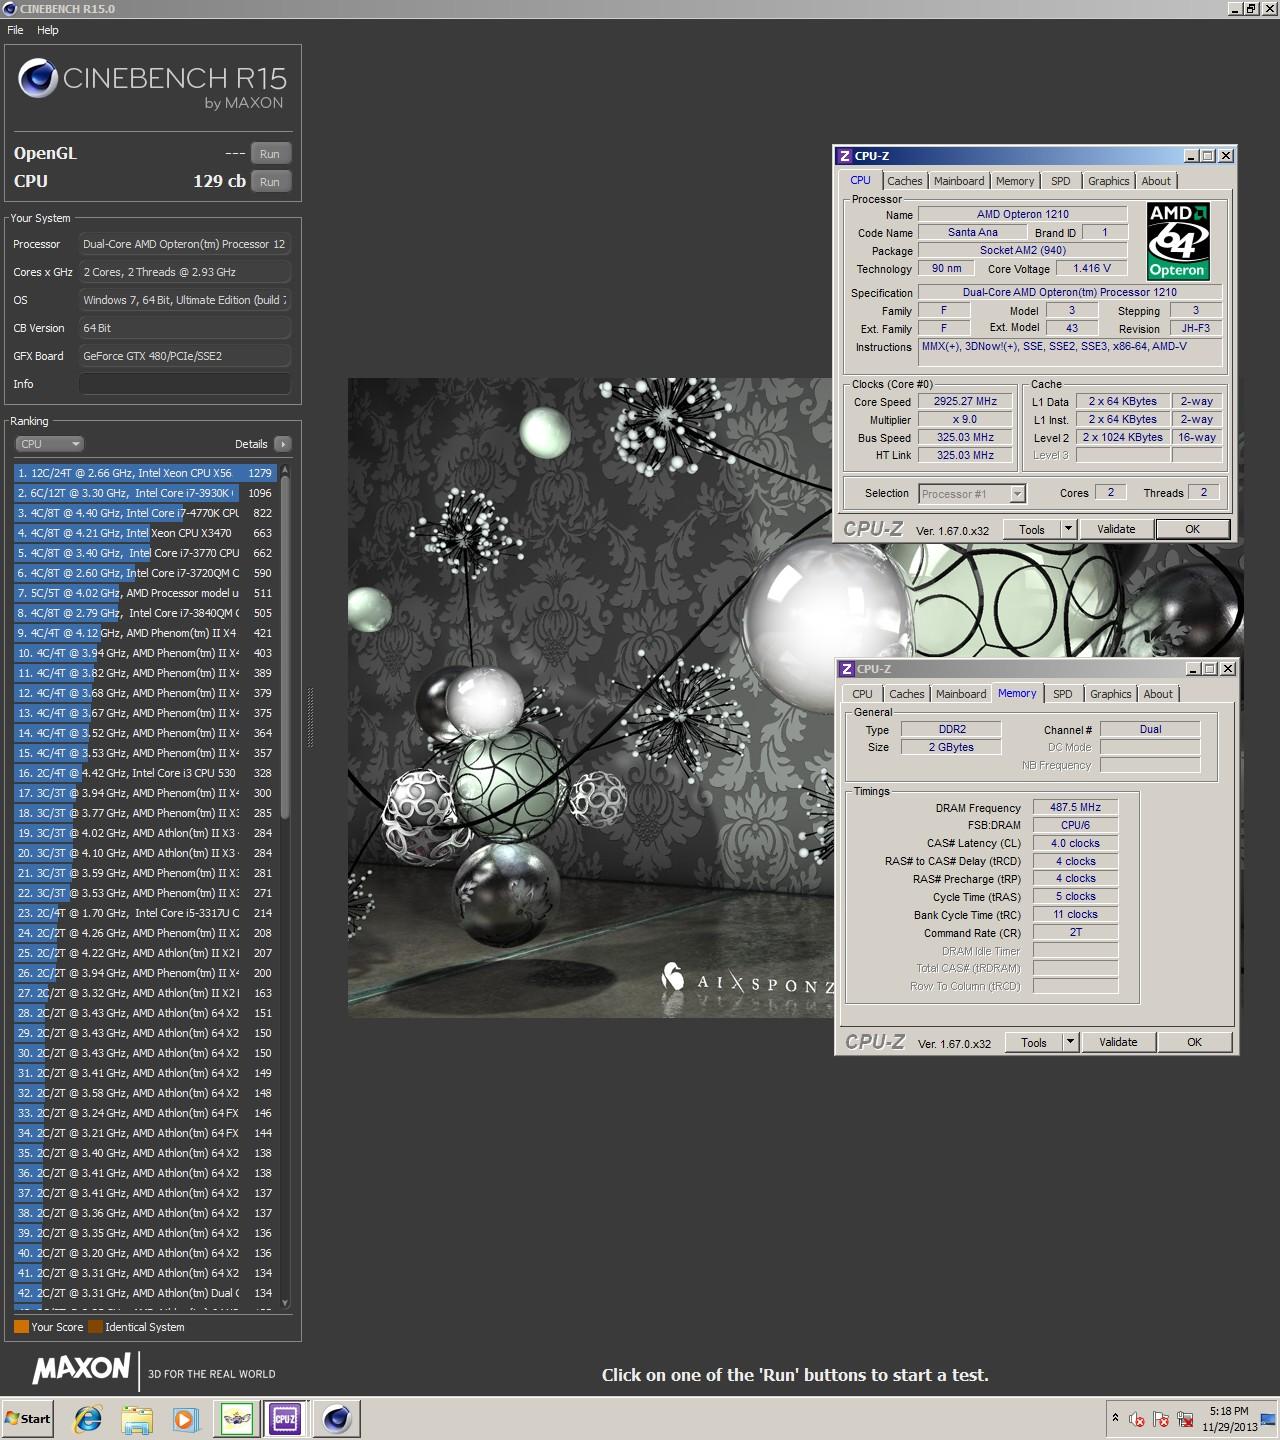This screenshot has height=1440, width=1280.
Task: Click the DRAM Frequency value 487.5 MHz
Action: (x=1075, y=808)
